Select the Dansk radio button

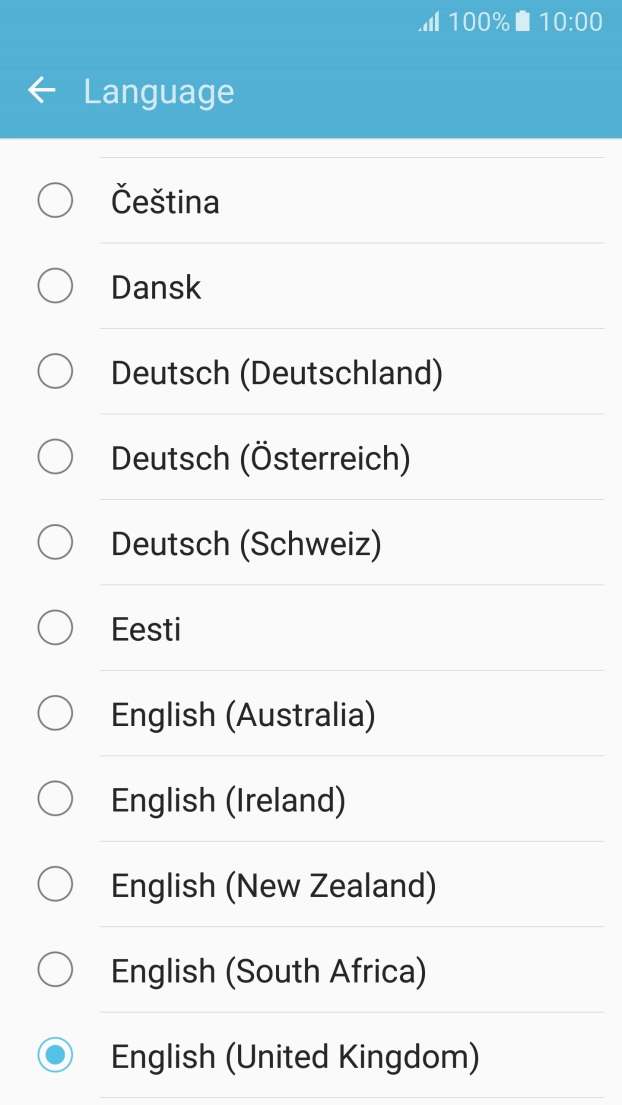tap(55, 285)
